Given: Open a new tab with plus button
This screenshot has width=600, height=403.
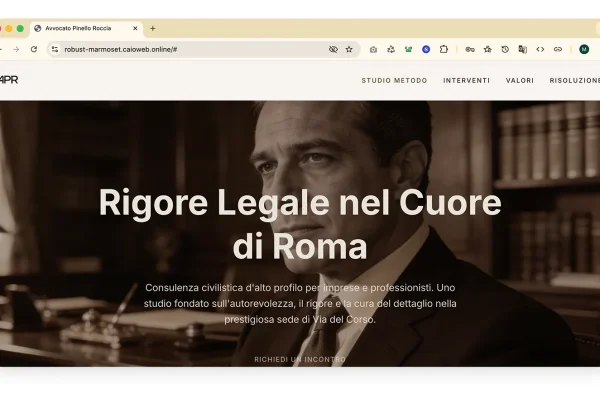Looking at the screenshot, I should pos(153,28).
